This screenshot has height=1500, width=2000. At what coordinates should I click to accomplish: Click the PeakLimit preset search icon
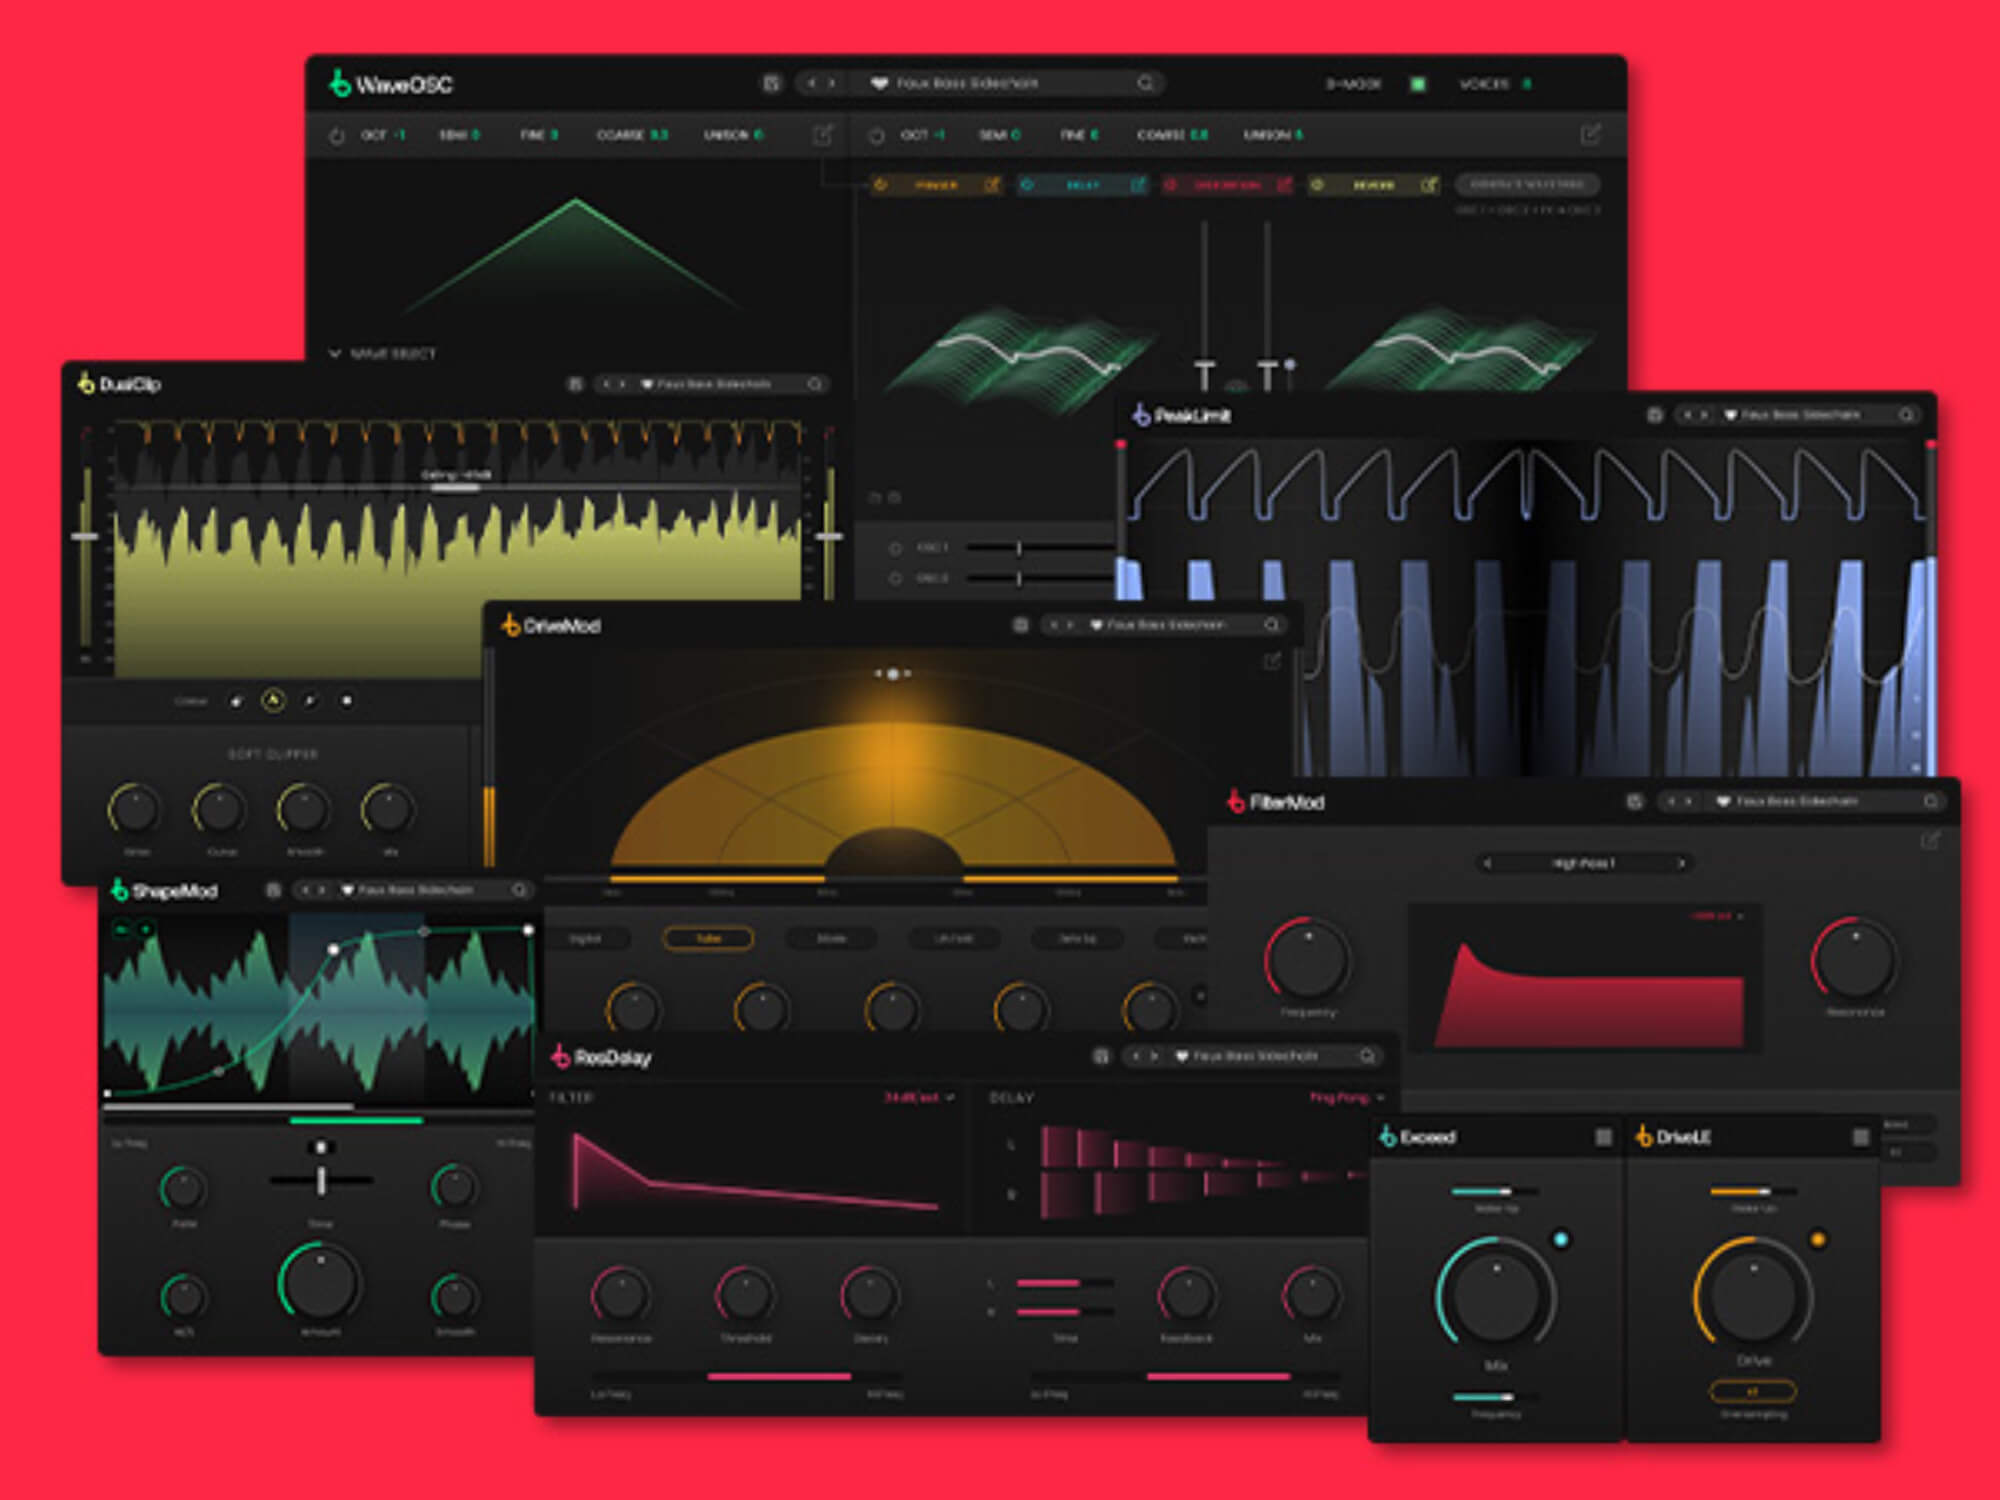(1906, 414)
